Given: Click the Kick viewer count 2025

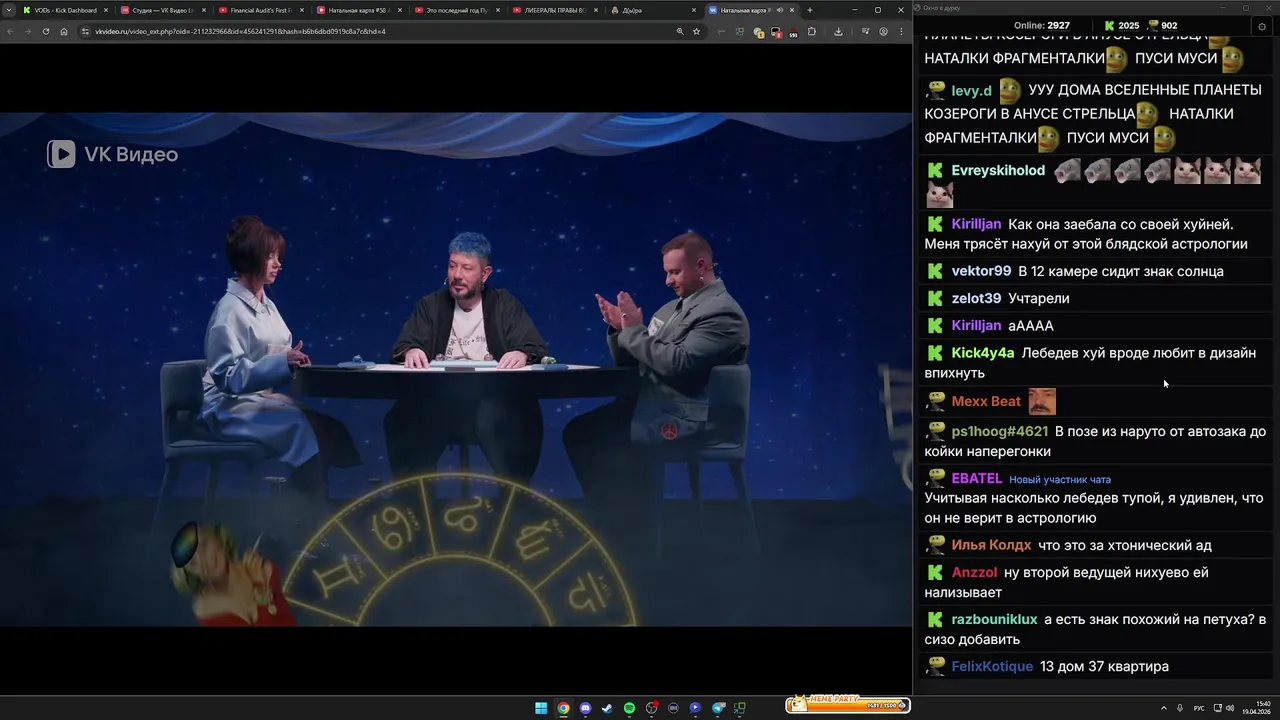Looking at the screenshot, I should pyautogui.click(x=1121, y=25).
